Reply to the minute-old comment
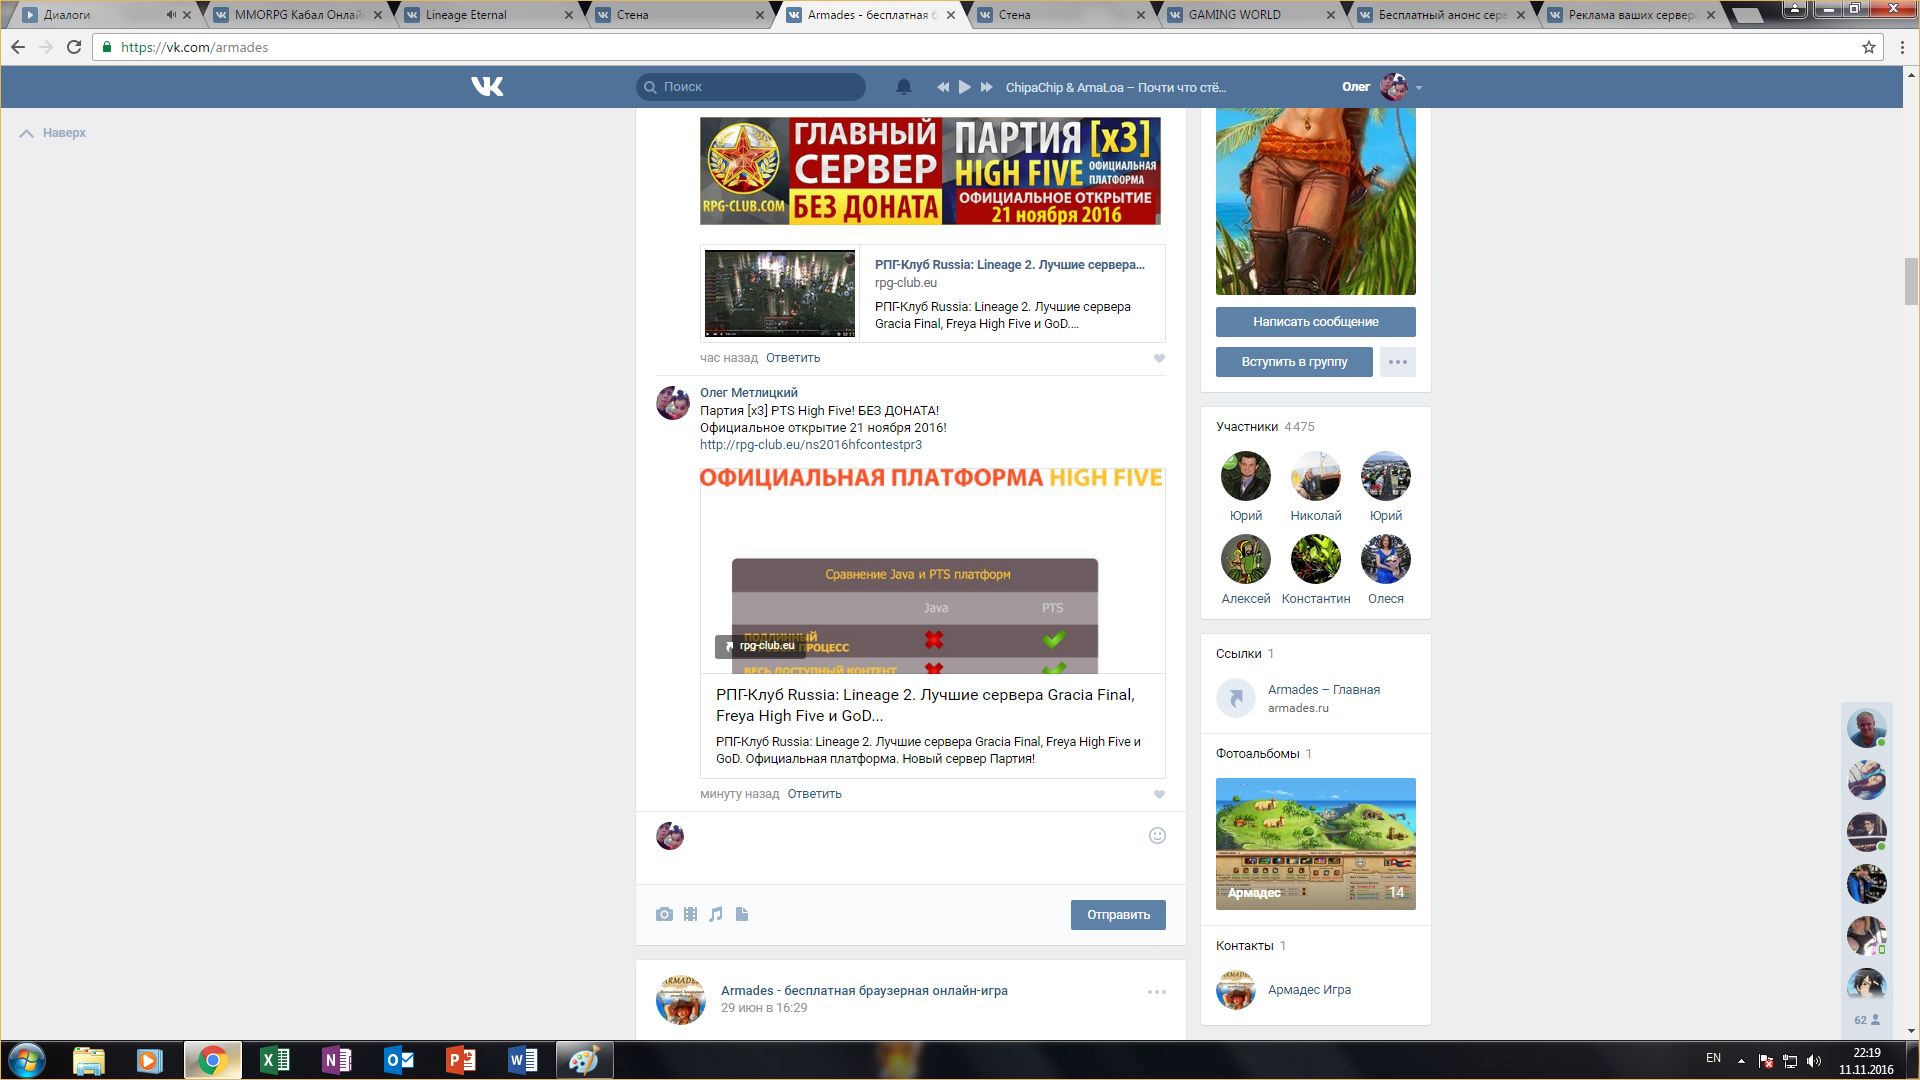 814,794
